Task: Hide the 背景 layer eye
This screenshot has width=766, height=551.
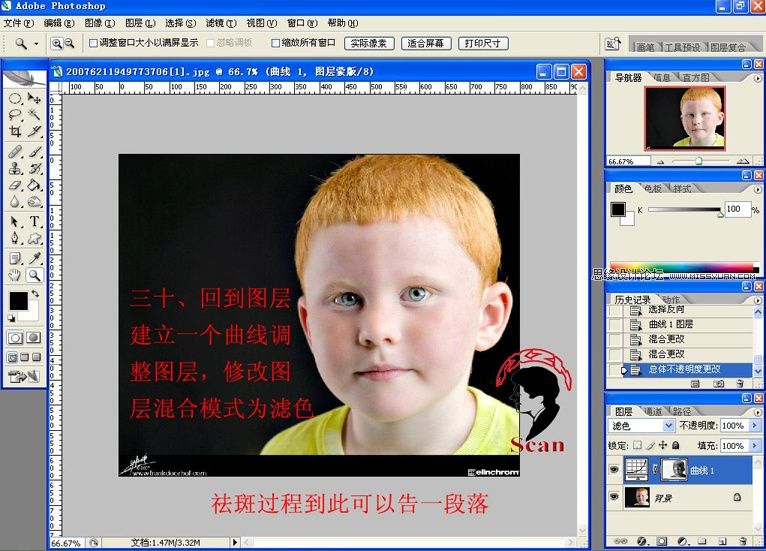Action: tap(614, 497)
